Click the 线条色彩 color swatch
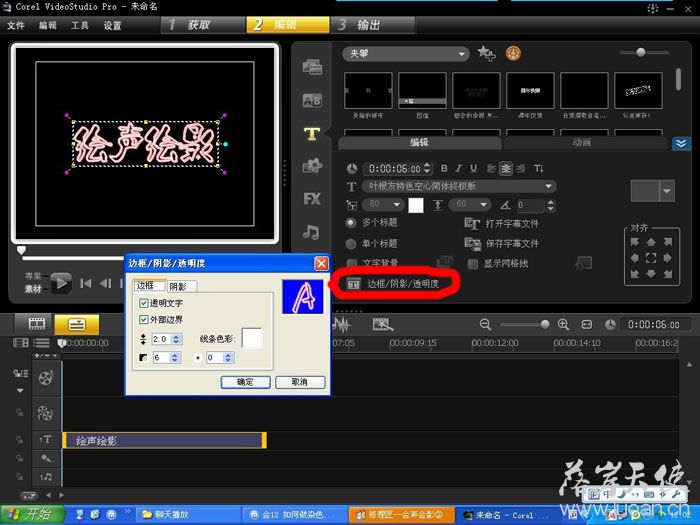The height and width of the screenshot is (525, 700). coord(251,338)
